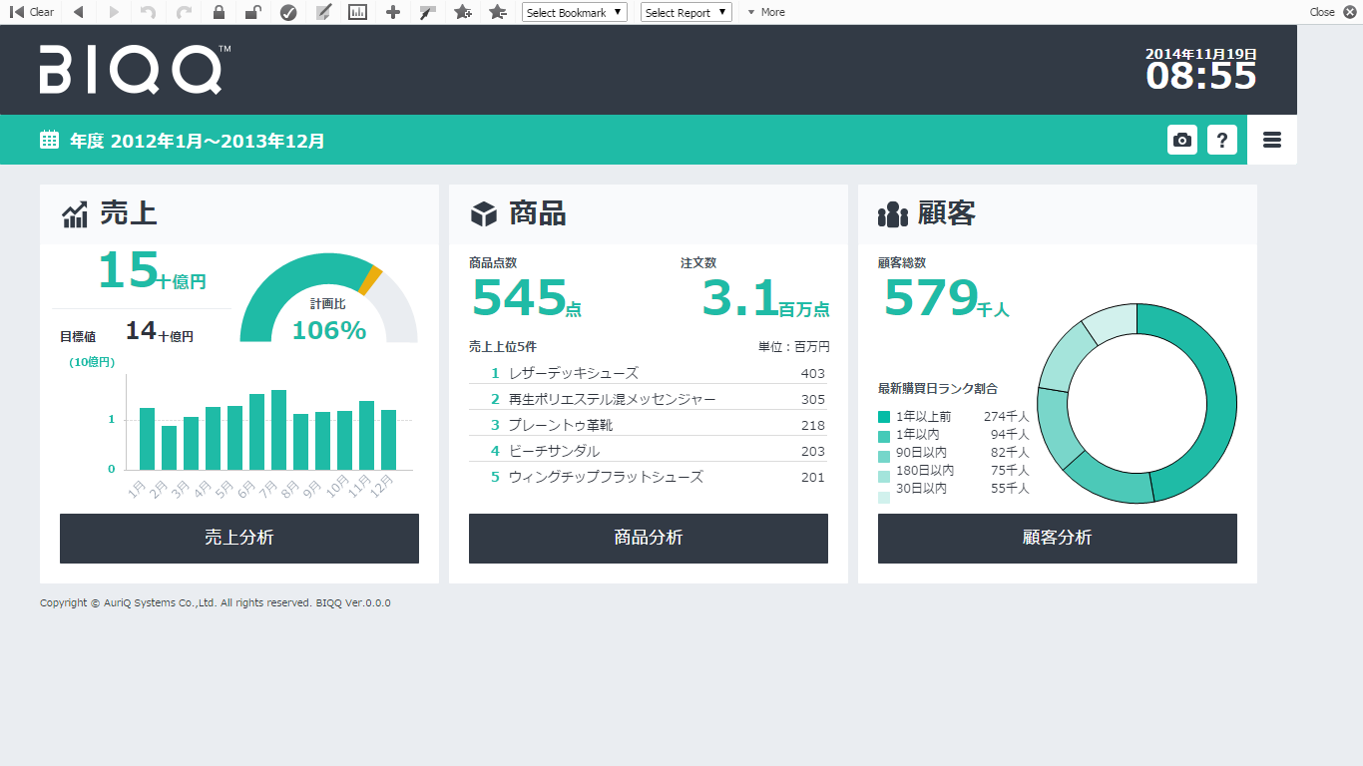Click the open padlock Unlock icon
Viewport: 1363px width, 766px height.
click(x=253, y=12)
